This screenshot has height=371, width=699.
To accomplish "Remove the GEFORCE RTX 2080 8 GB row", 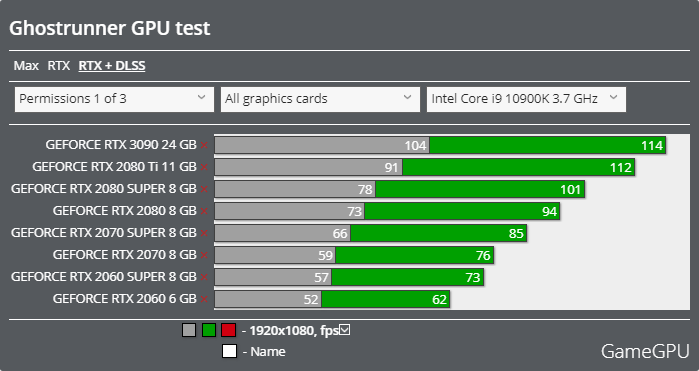I will click(204, 211).
